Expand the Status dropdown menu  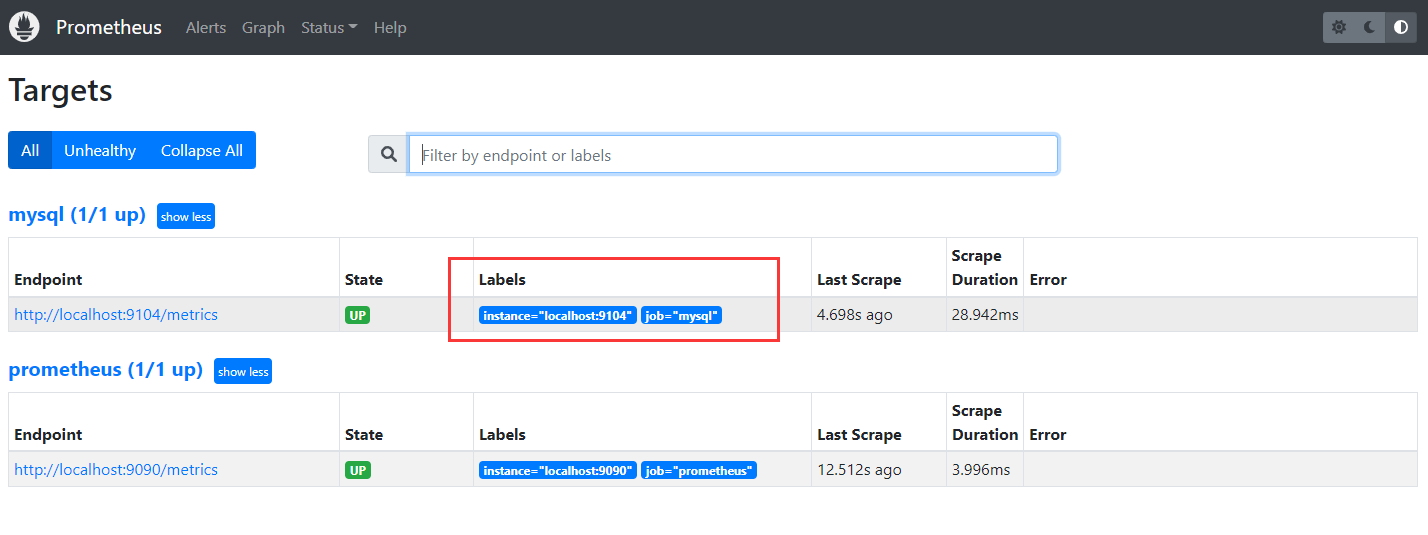(x=329, y=28)
